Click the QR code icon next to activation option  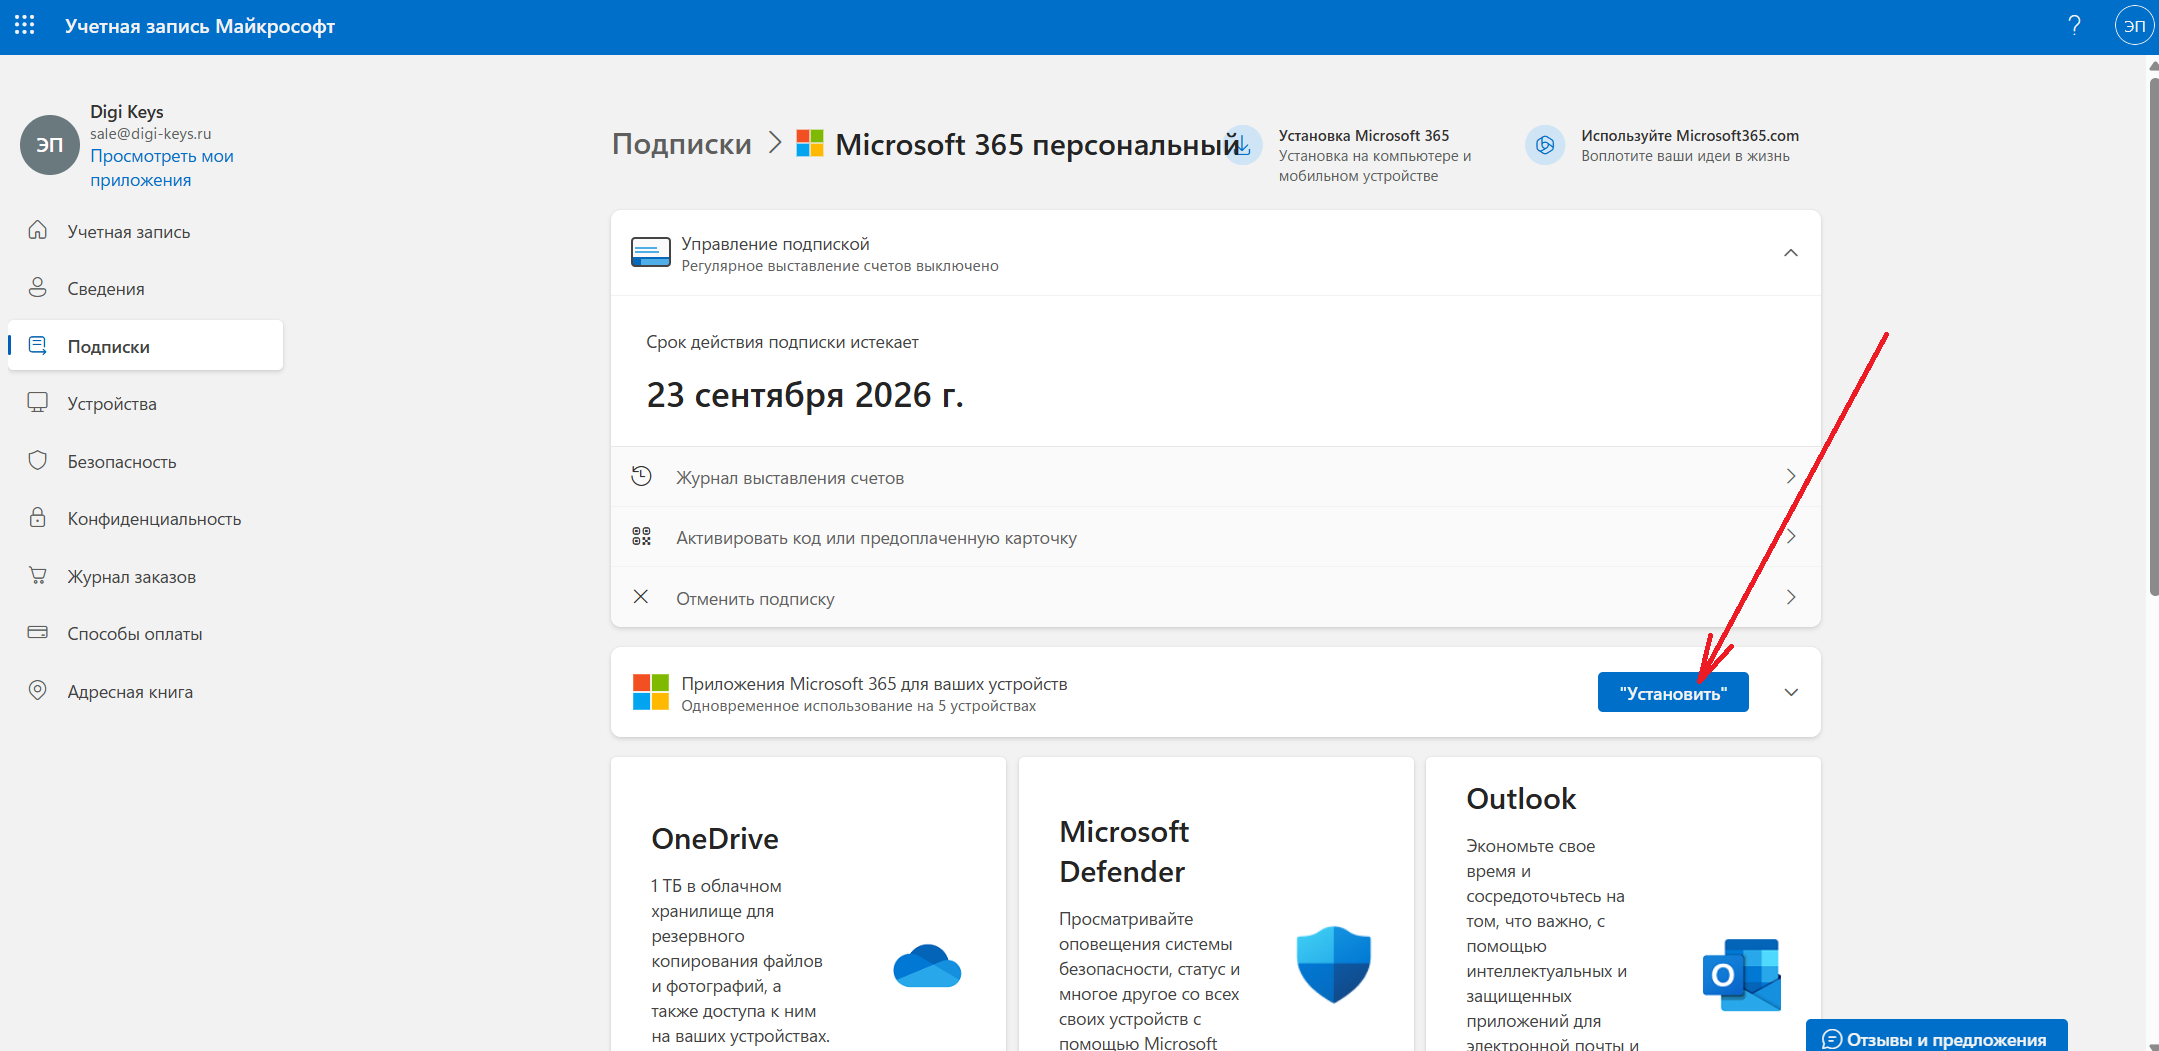click(x=642, y=536)
